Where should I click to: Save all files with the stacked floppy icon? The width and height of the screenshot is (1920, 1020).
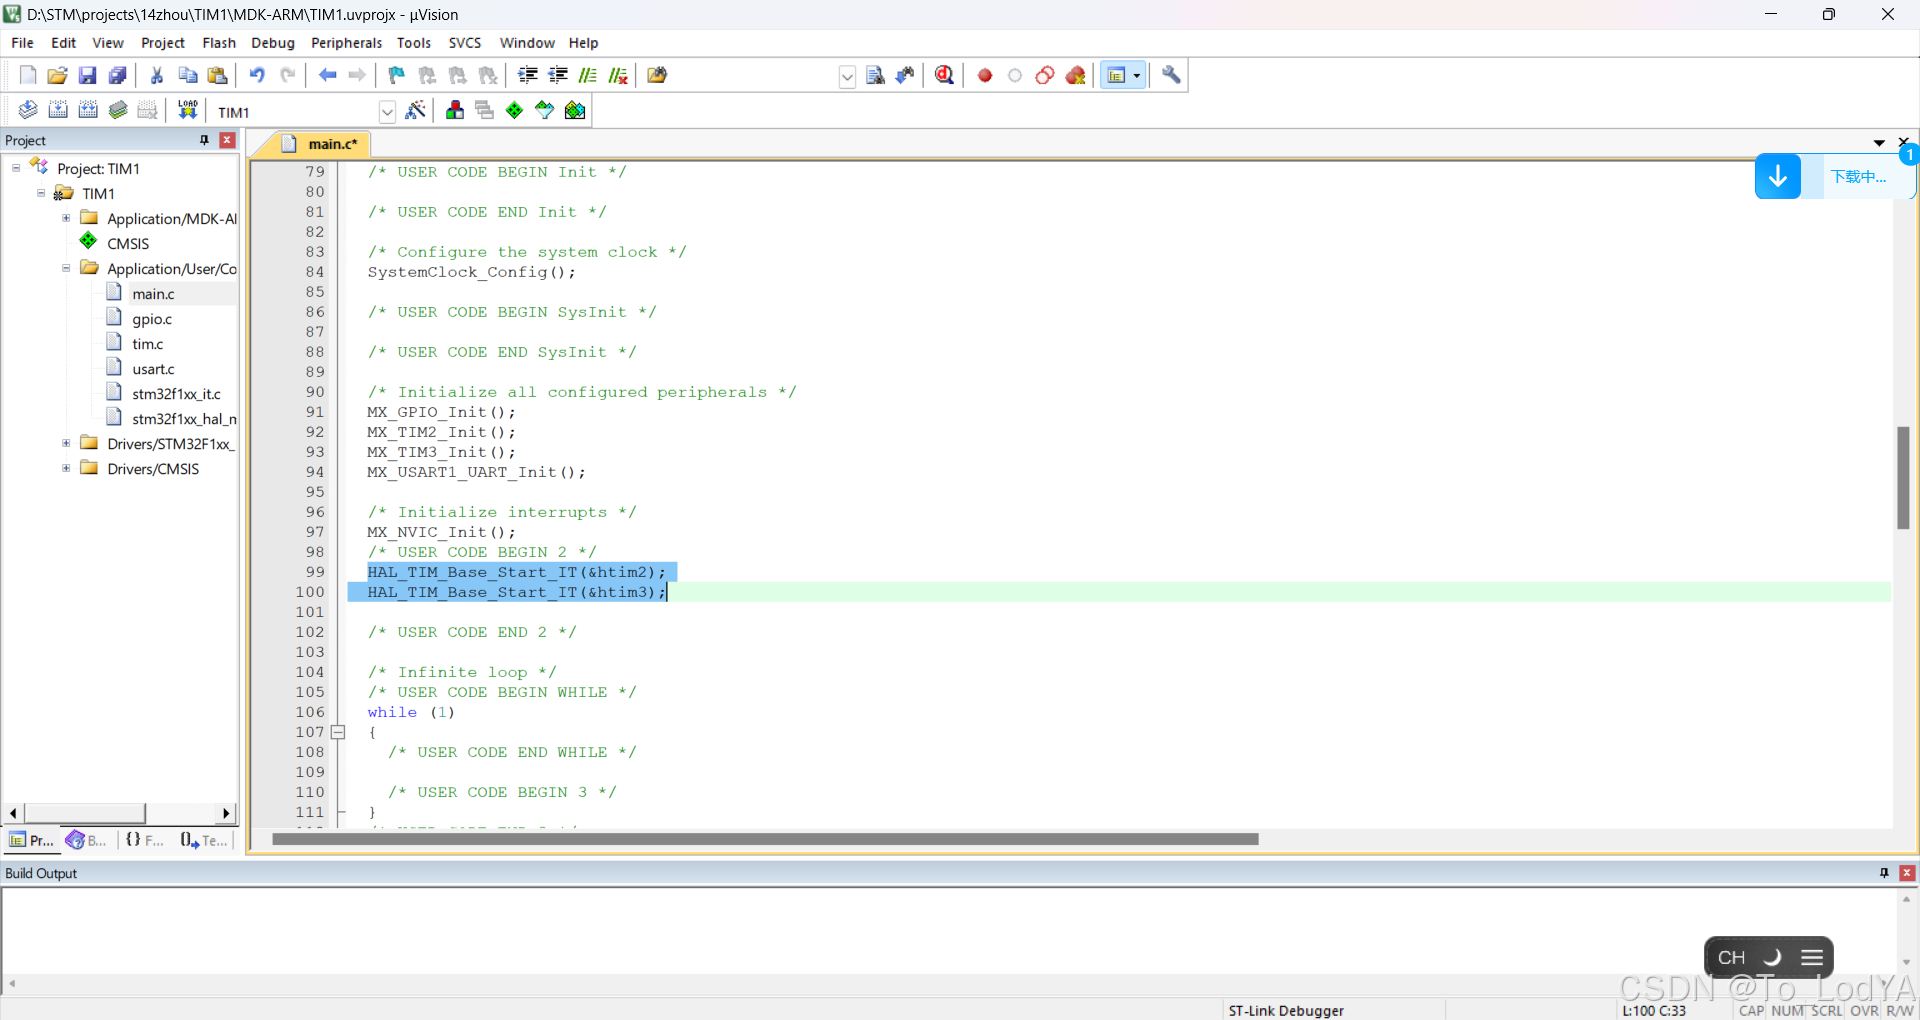pyautogui.click(x=117, y=75)
